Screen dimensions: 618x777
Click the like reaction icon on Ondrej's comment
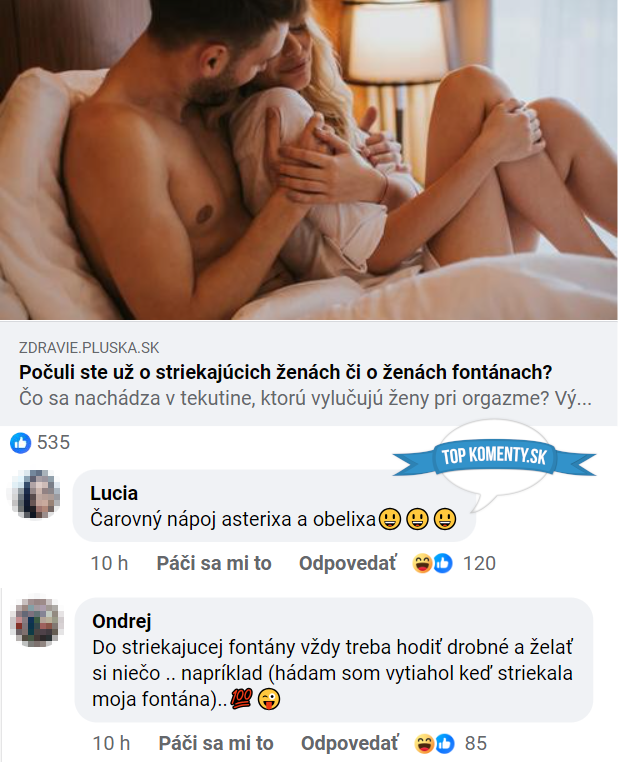(445, 743)
